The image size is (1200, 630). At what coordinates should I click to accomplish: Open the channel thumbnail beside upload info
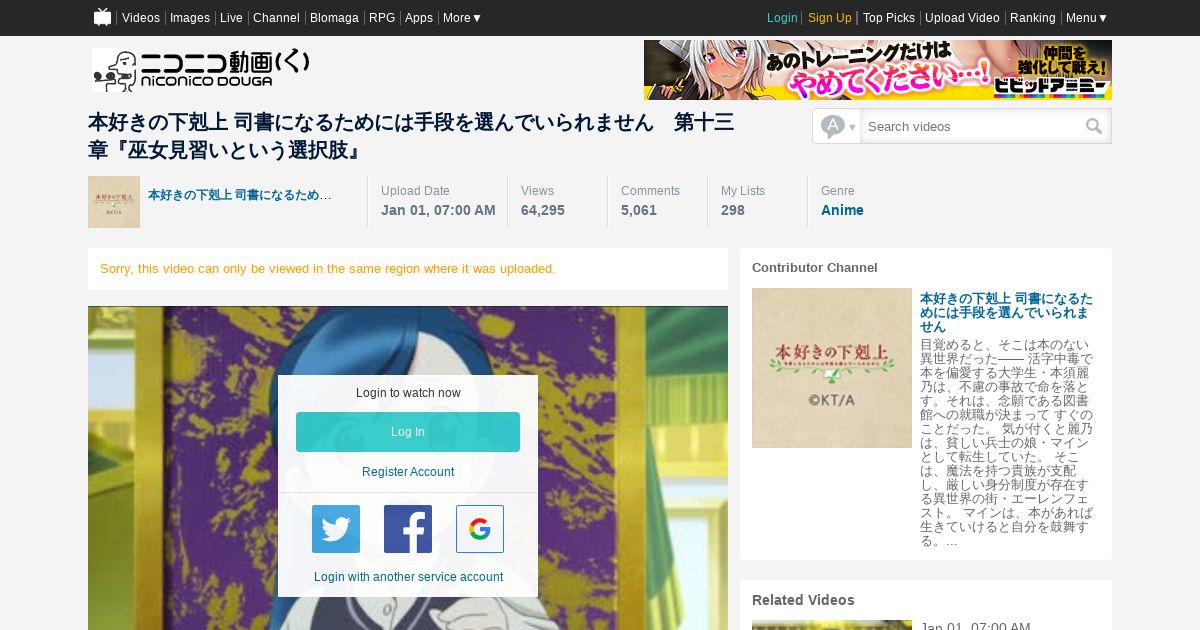pyautogui.click(x=114, y=202)
